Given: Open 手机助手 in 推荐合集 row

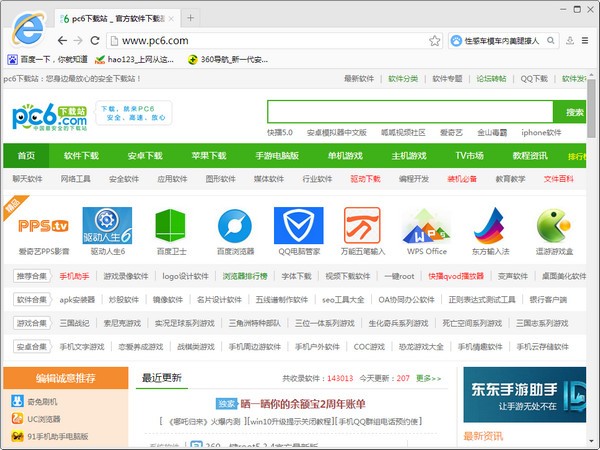Looking at the screenshot, I should pyautogui.click(x=74, y=276).
